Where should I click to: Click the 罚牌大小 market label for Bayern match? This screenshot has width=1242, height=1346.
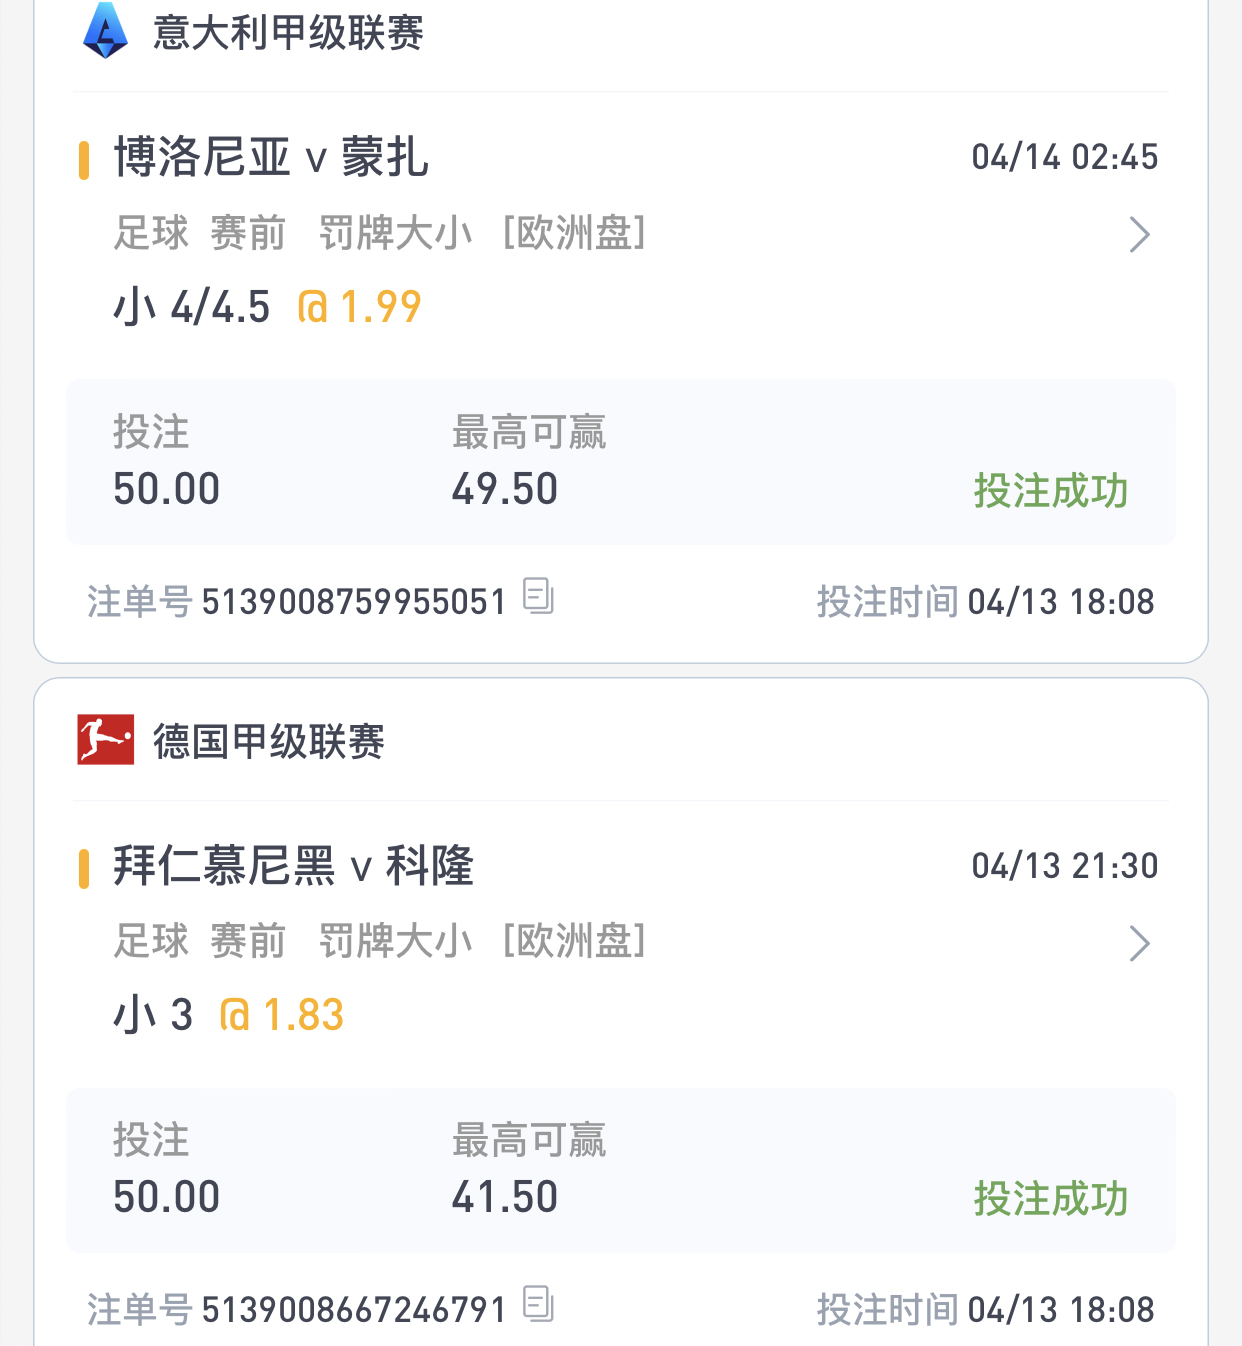click(395, 942)
